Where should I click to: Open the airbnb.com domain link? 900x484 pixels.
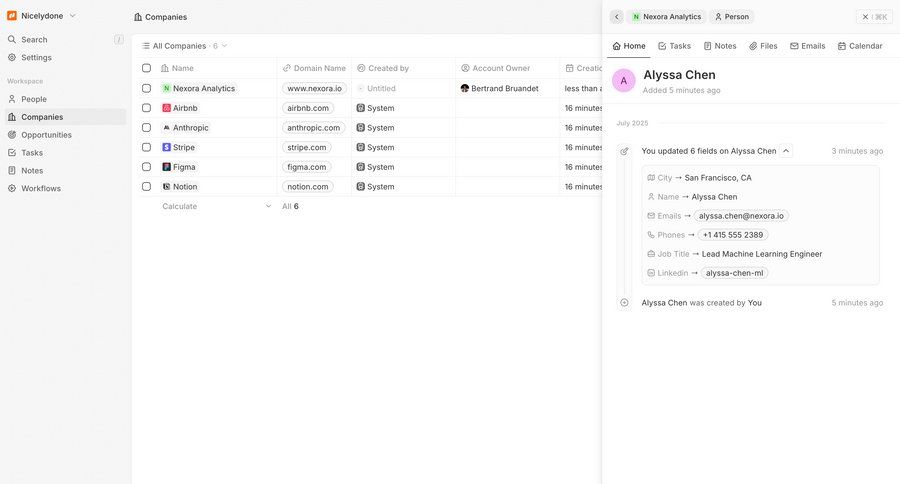[308, 108]
